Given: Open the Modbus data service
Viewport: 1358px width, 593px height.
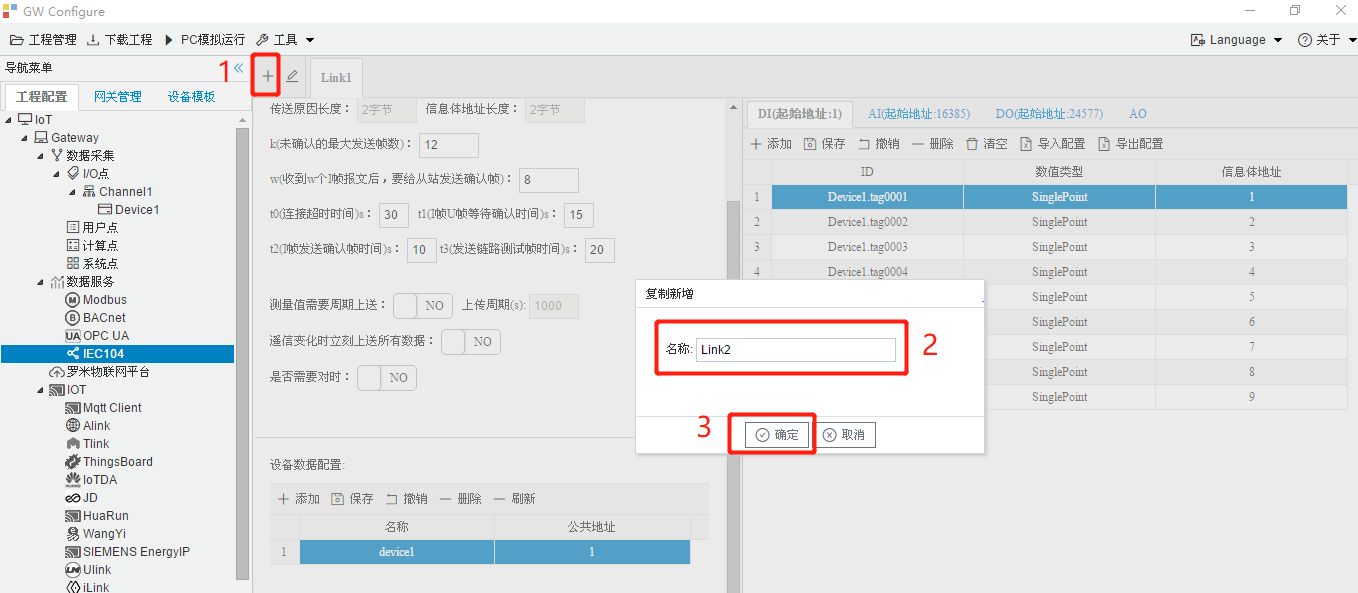Looking at the screenshot, I should point(95,300).
